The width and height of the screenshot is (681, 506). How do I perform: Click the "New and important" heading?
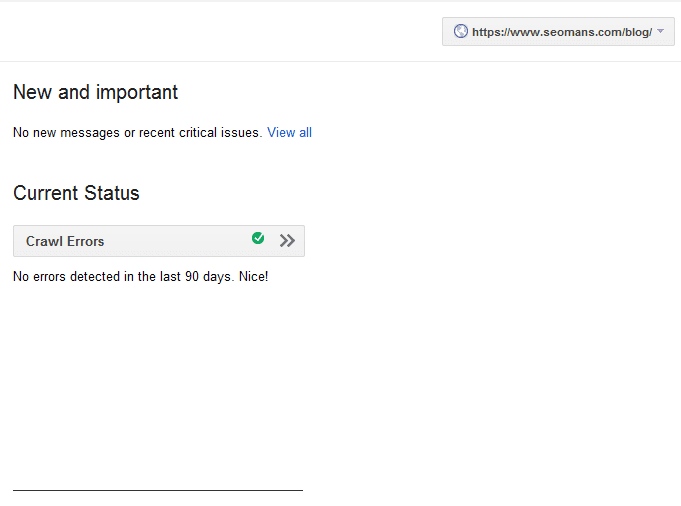tap(95, 92)
